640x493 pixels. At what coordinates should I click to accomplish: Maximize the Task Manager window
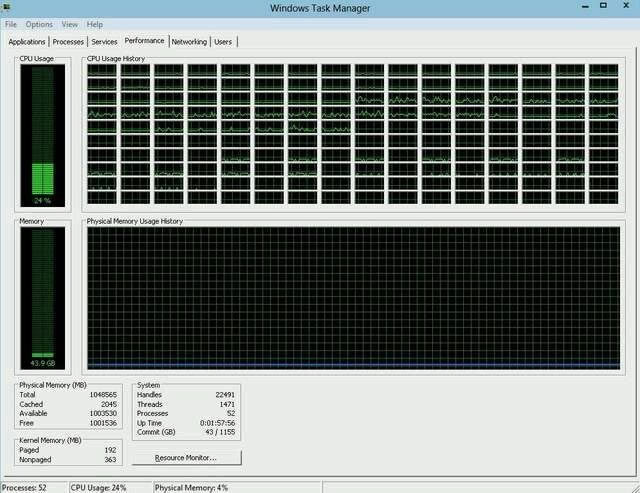click(603, 6)
